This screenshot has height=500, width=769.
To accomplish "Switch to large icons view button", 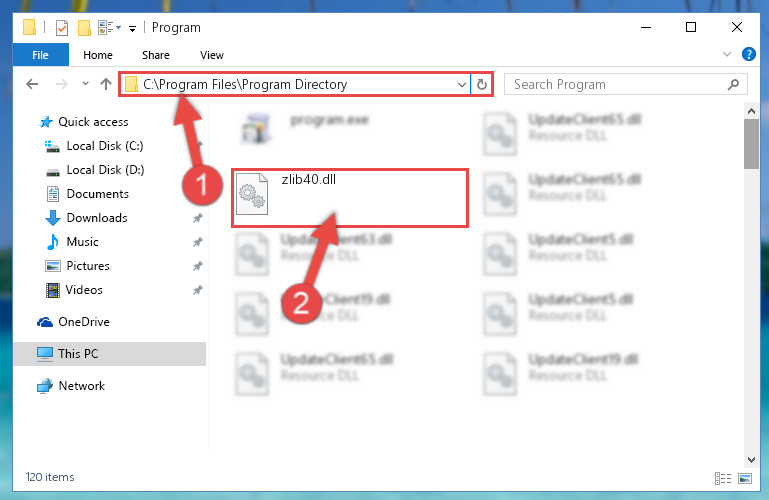I will tap(745, 478).
